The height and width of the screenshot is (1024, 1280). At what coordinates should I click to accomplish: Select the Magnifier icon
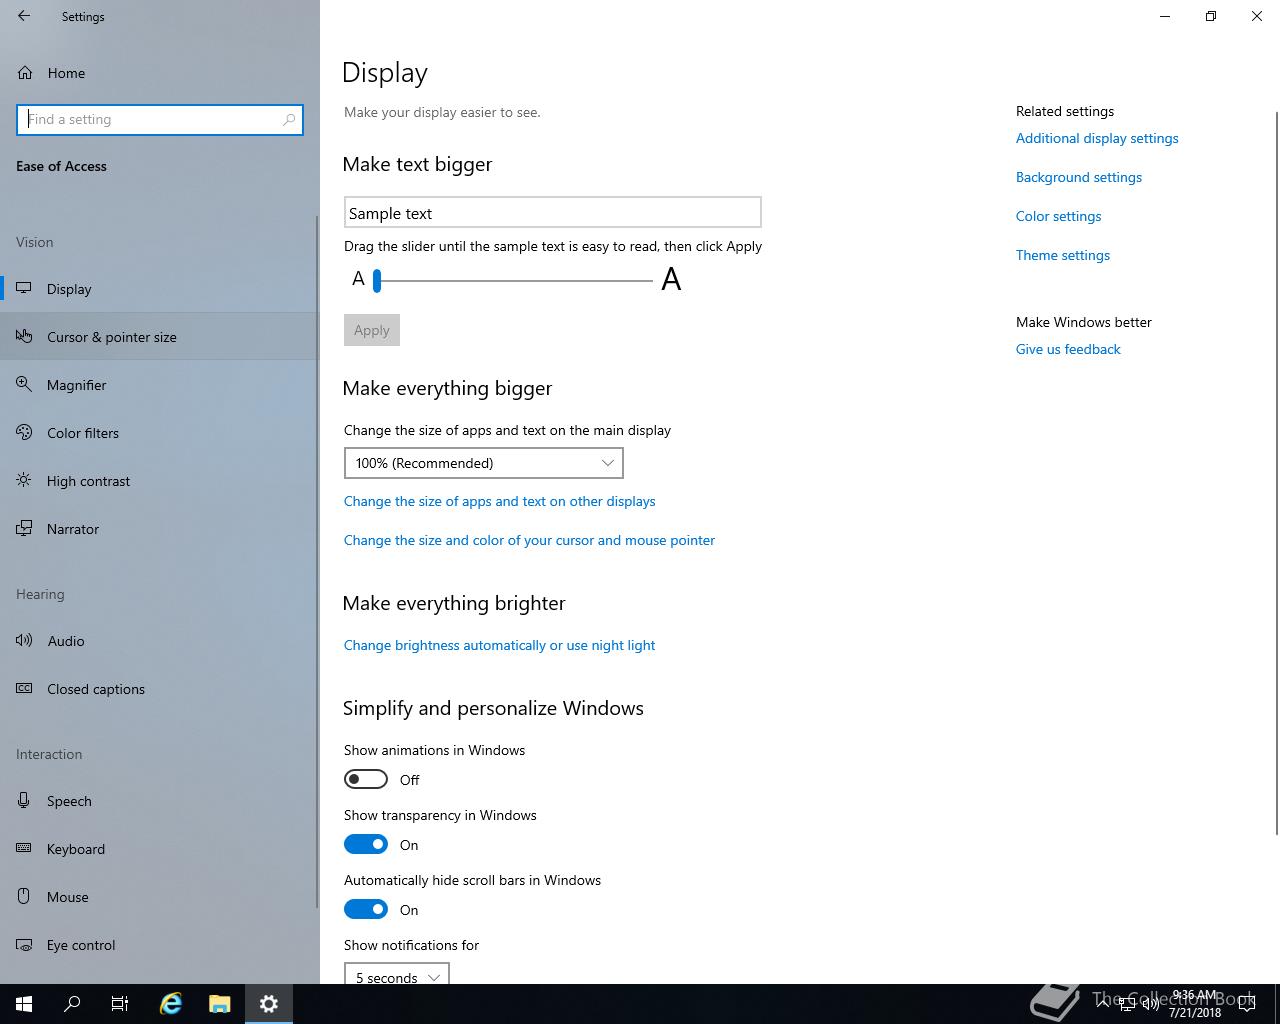tap(24, 385)
